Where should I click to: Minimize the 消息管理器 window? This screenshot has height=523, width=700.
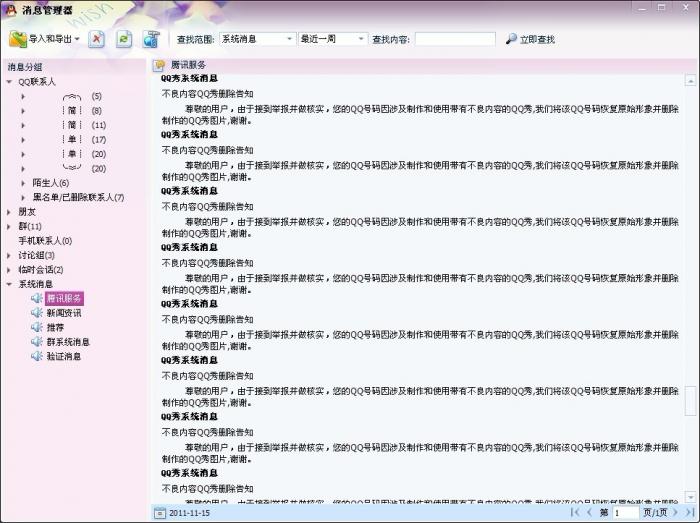[642, 8]
